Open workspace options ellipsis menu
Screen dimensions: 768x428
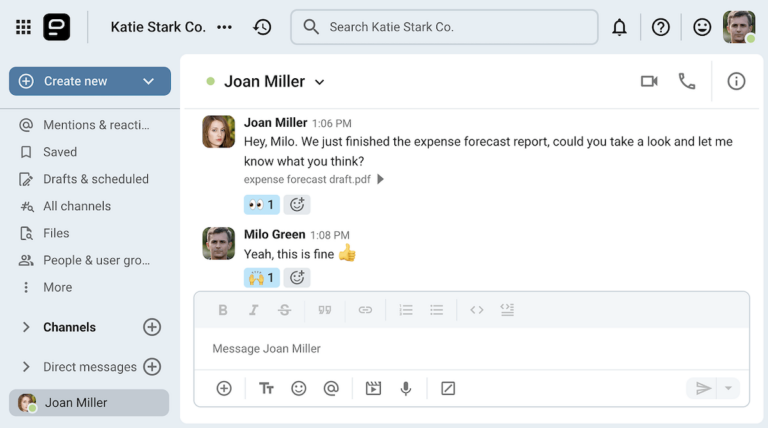point(224,27)
